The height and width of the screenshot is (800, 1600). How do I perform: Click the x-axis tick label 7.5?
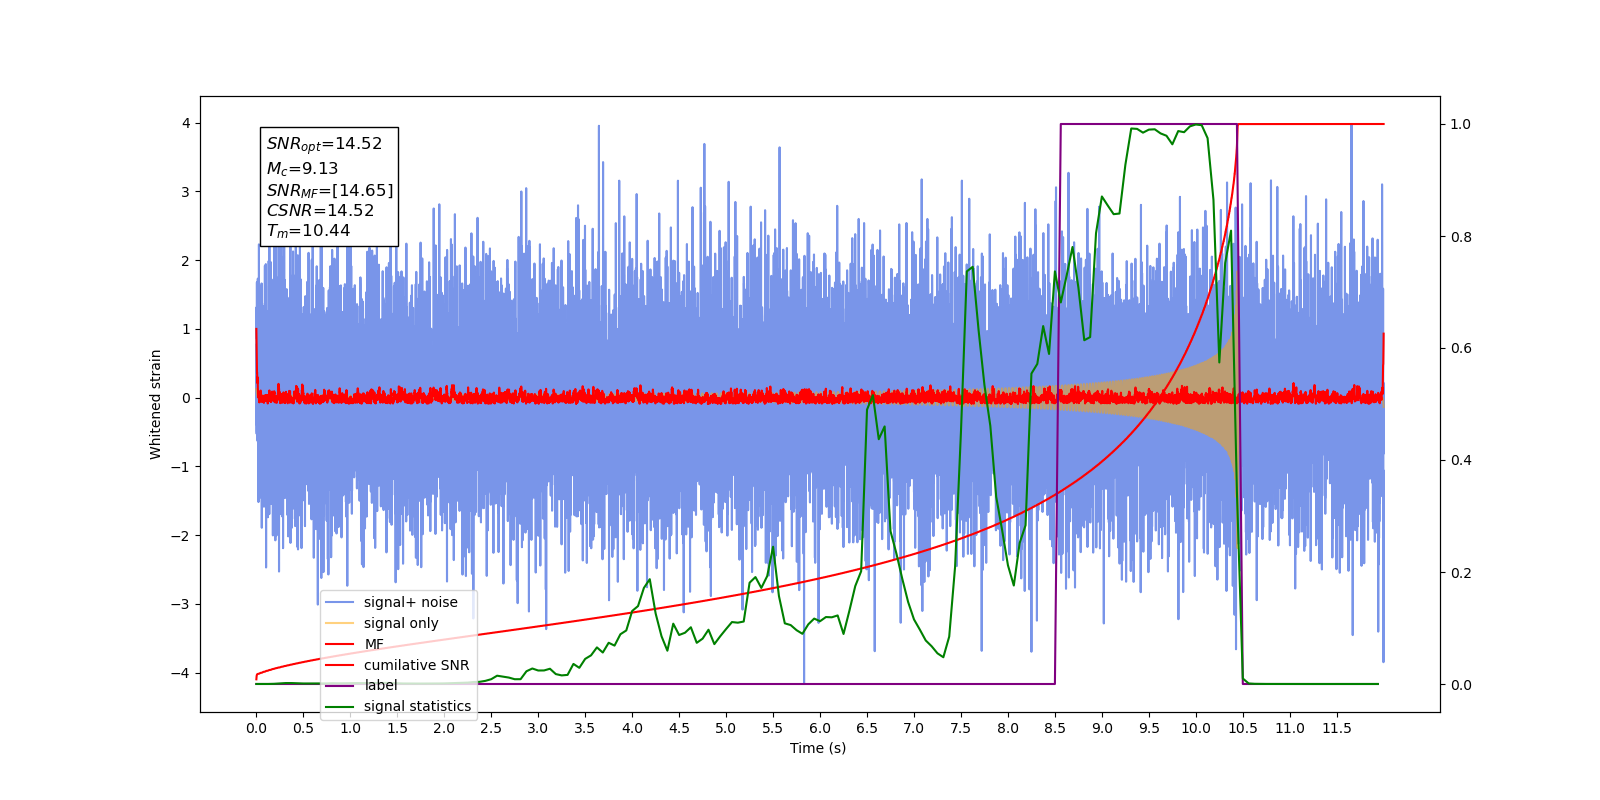[x=961, y=728]
